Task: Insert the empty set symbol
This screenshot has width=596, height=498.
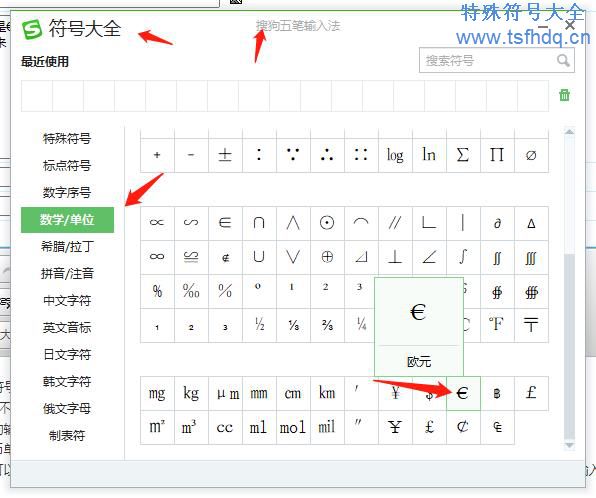Action: 531,155
